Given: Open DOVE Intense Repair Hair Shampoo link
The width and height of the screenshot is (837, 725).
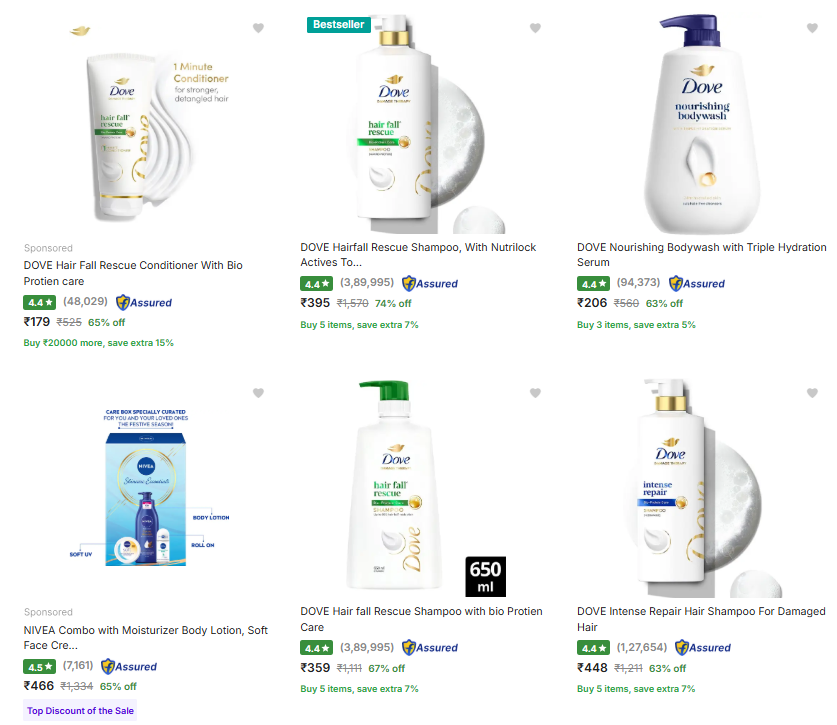Looking at the screenshot, I should (x=701, y=618).
